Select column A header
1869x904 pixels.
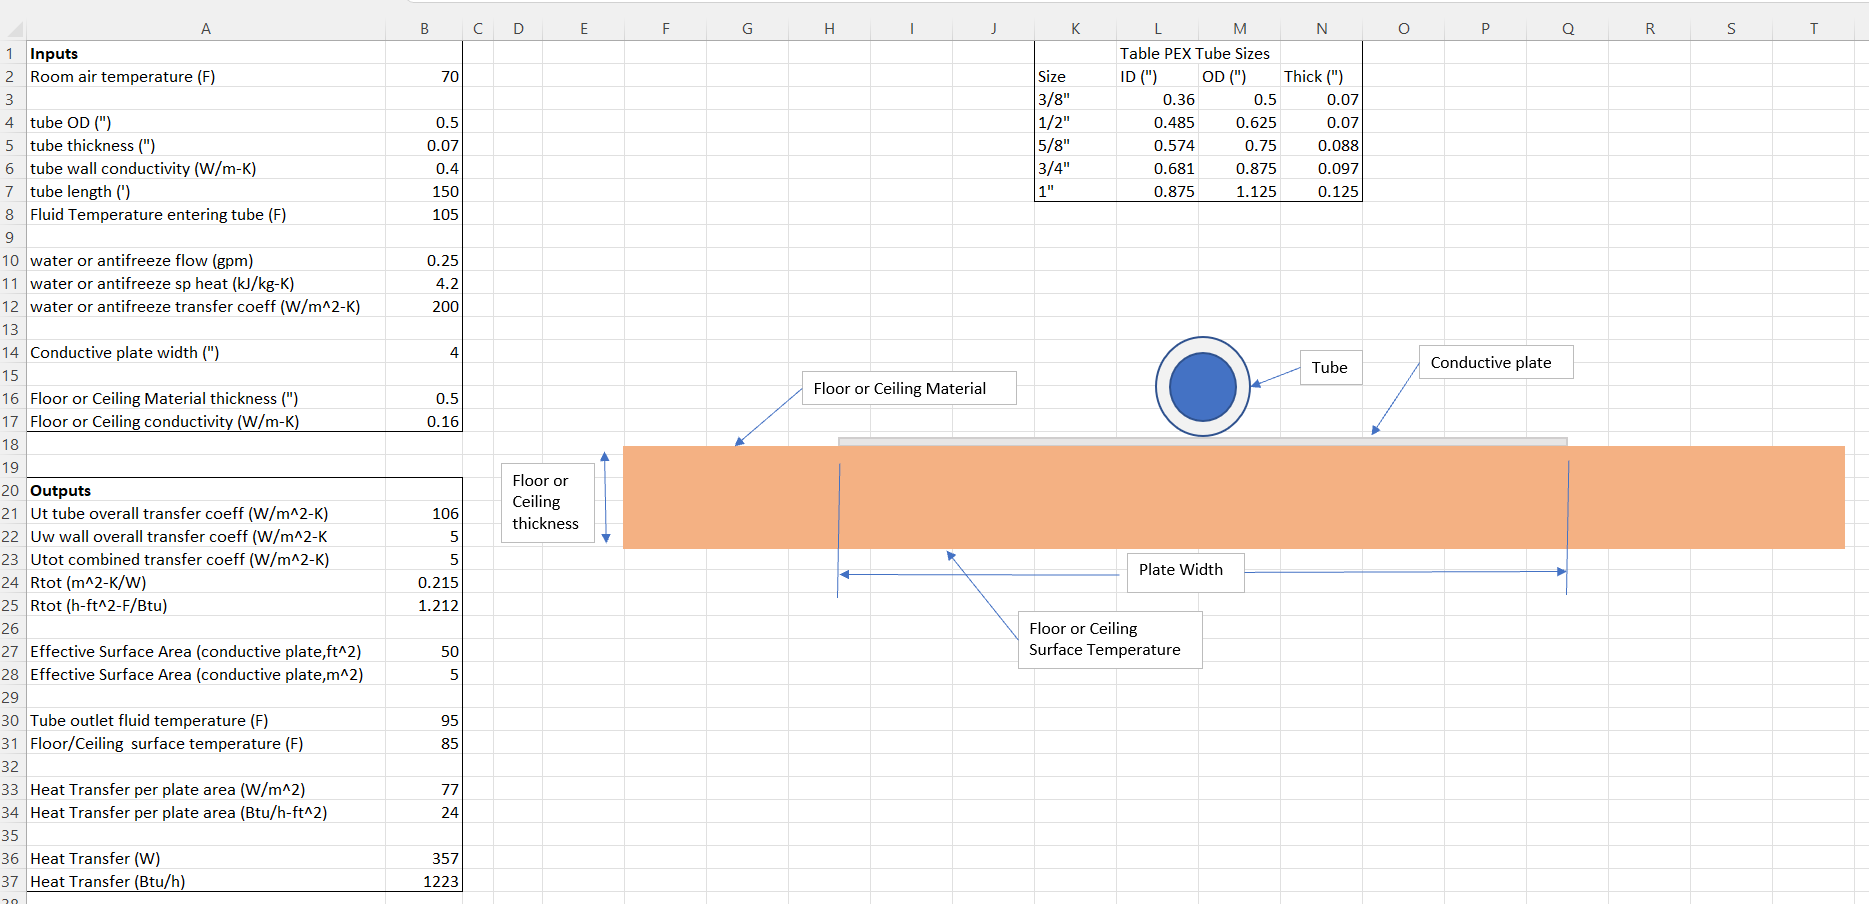click(206, 29)
